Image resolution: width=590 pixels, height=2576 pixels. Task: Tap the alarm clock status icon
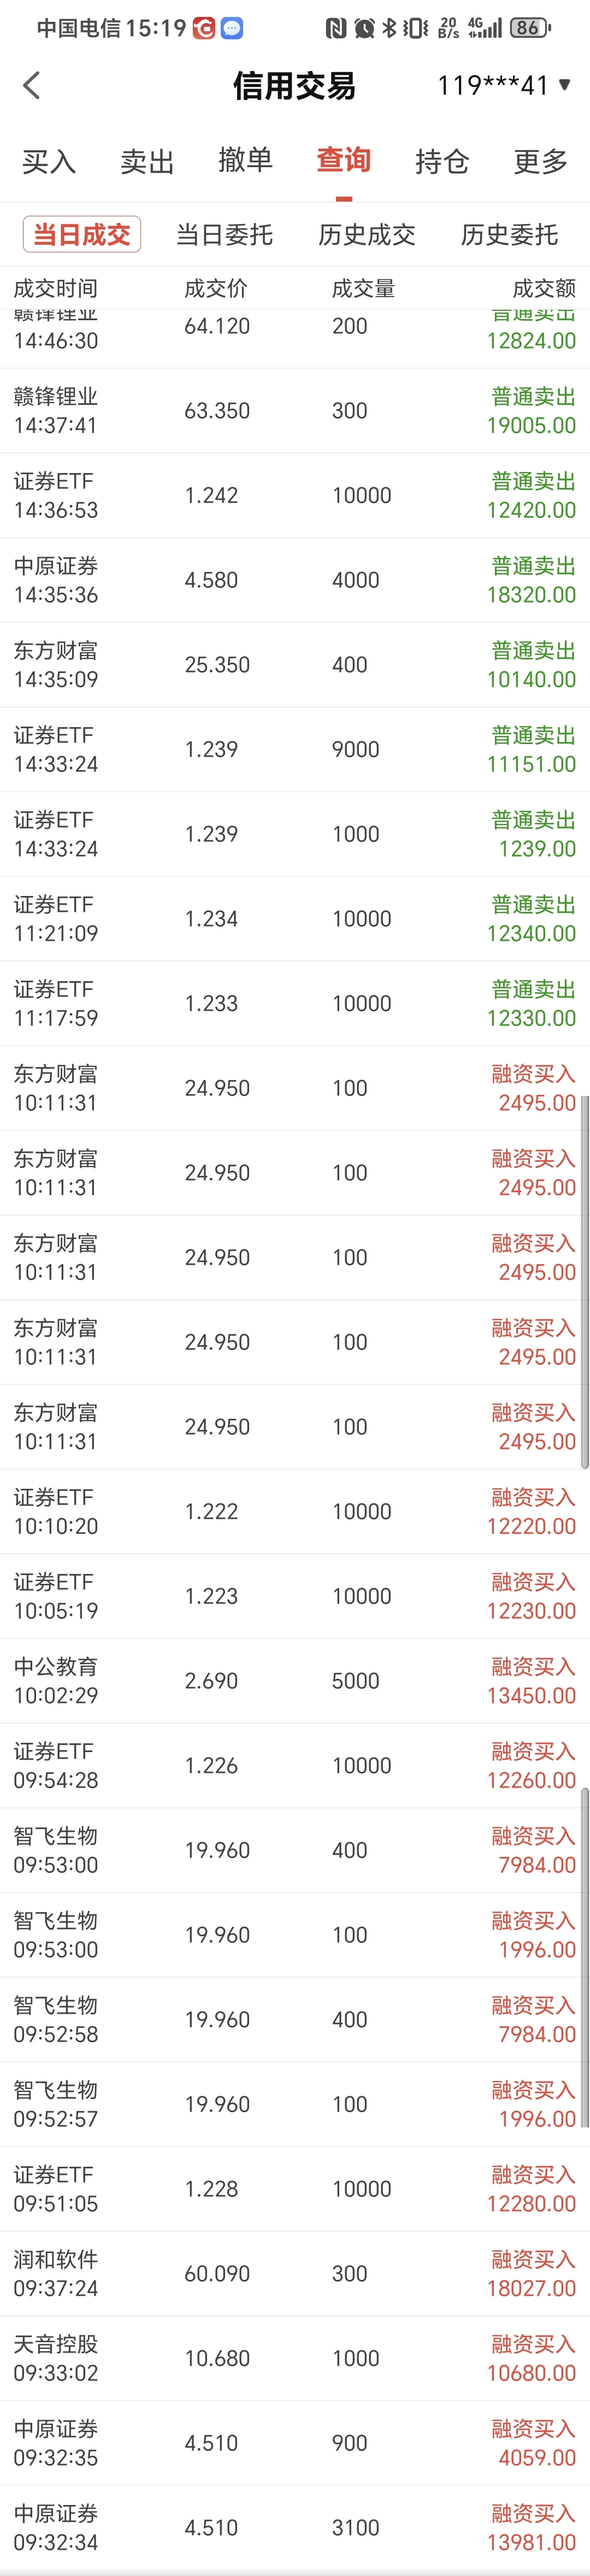364,28
